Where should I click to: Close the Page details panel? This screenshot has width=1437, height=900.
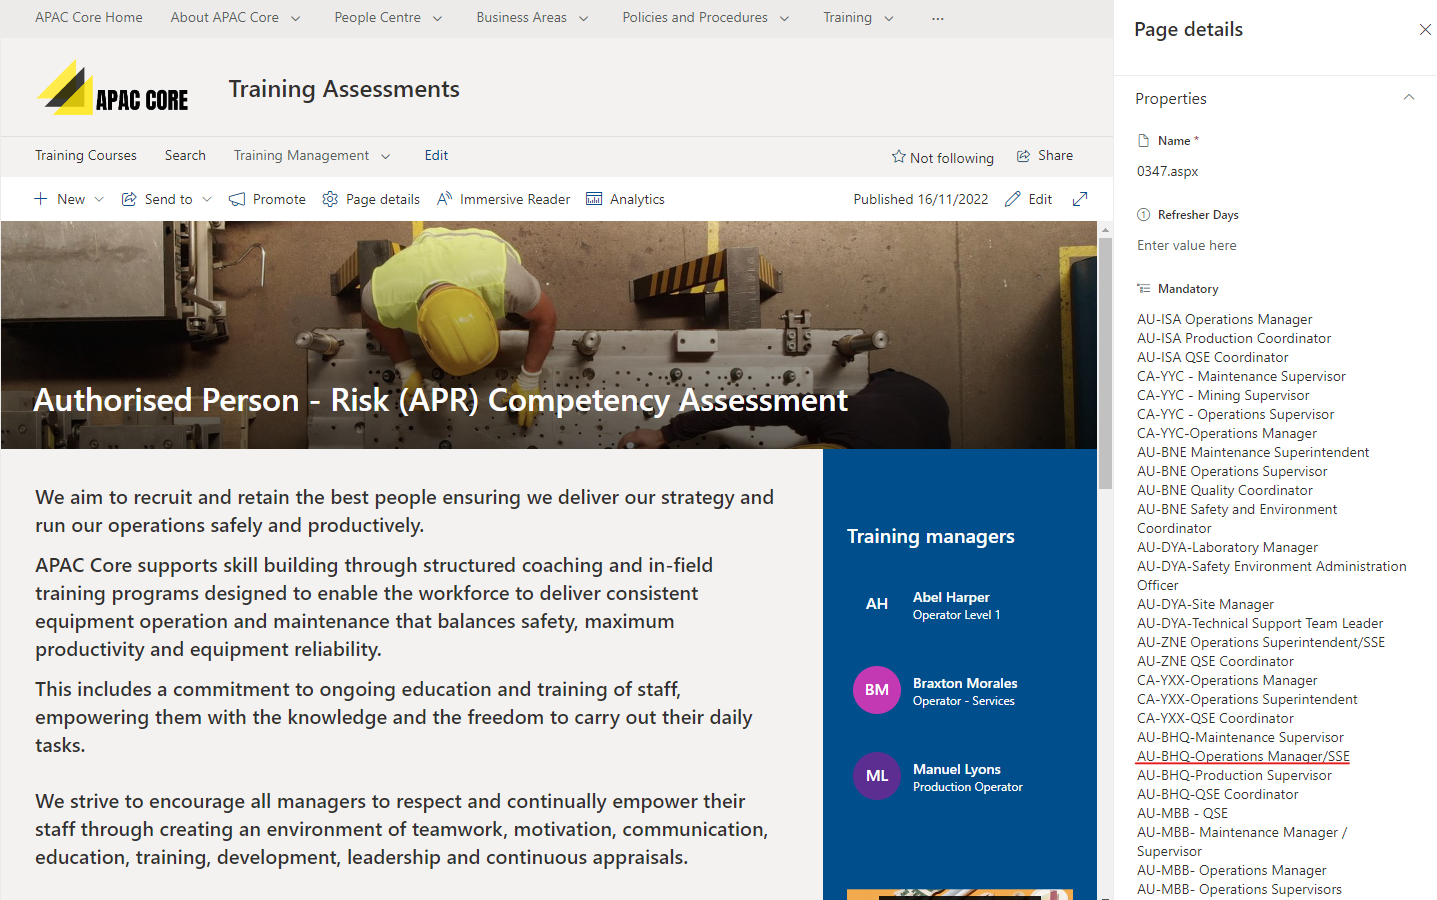[1425, 30]
